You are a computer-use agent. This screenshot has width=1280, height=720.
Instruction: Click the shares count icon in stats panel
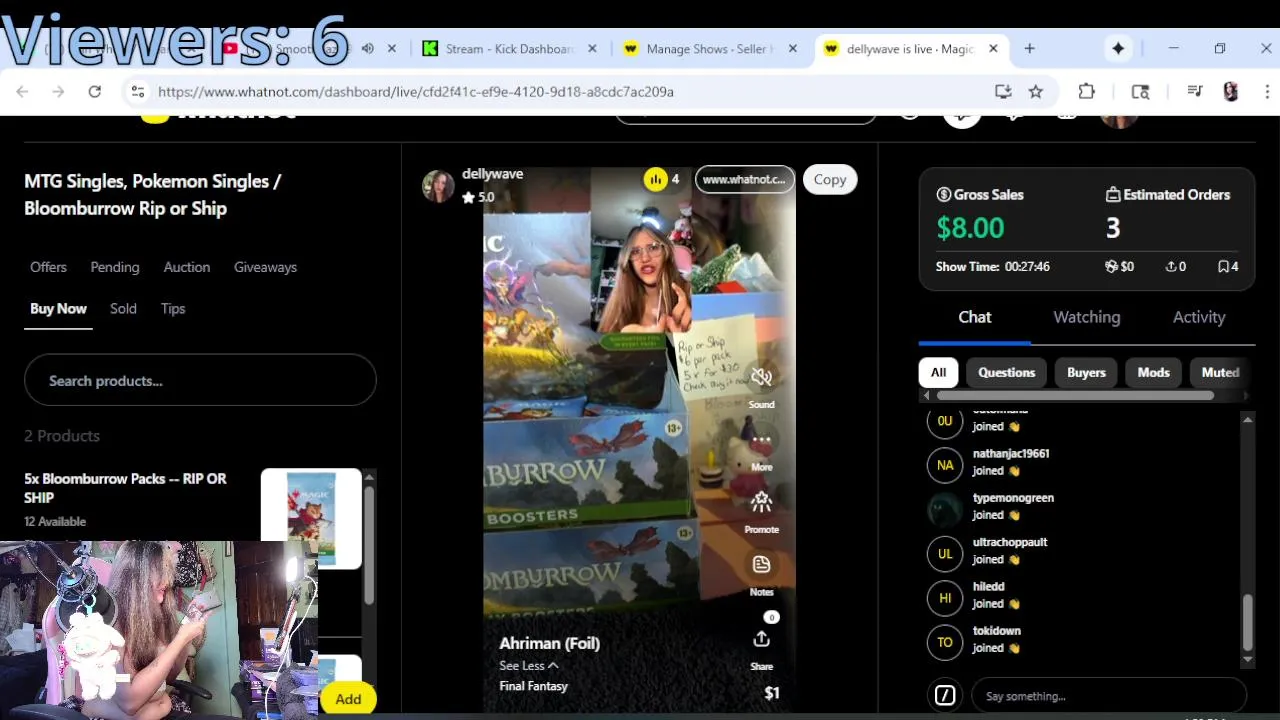[x=1170, y=267]
